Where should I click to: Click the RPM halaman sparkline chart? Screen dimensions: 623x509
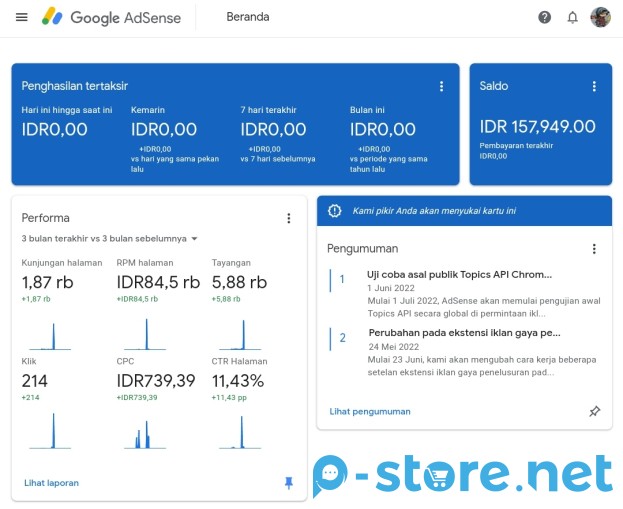click(x=145, y=334)
